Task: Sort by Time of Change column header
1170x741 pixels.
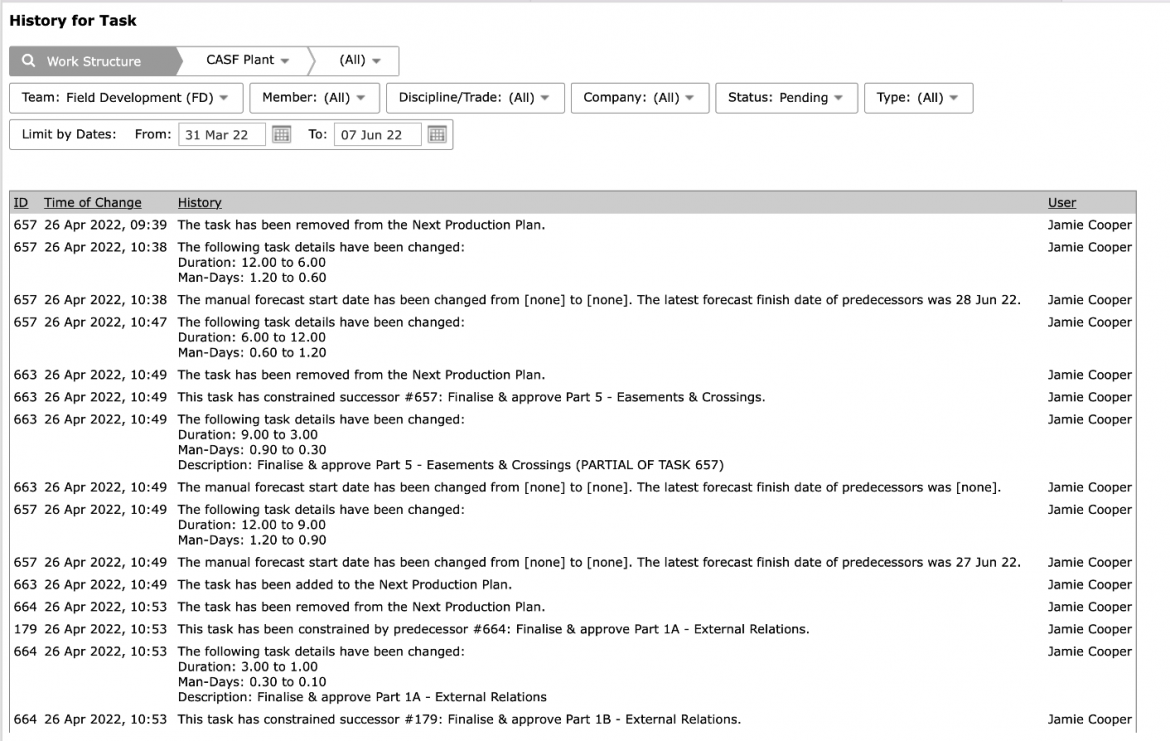Action: 93,202
